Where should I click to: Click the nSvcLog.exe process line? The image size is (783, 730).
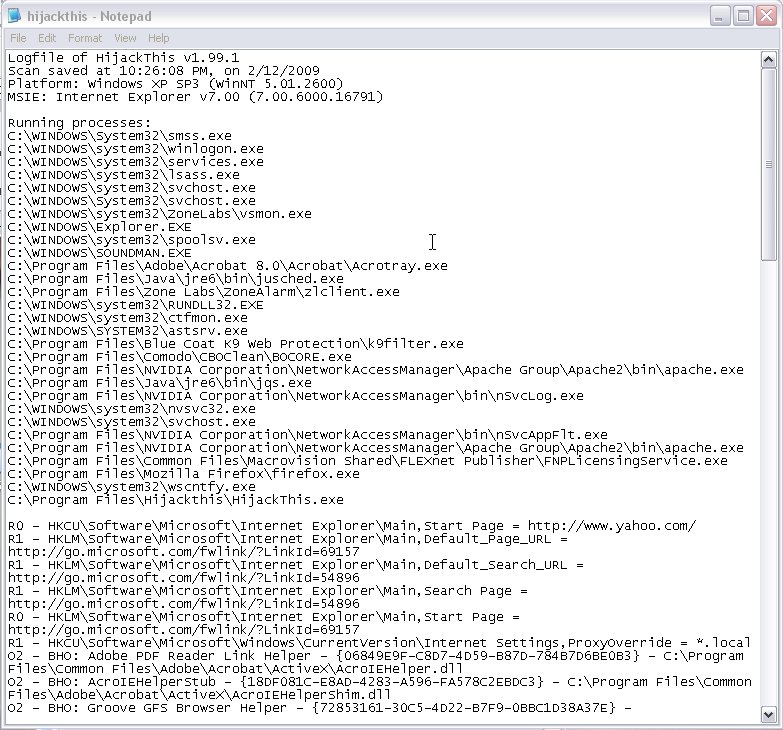click(296, 395)
